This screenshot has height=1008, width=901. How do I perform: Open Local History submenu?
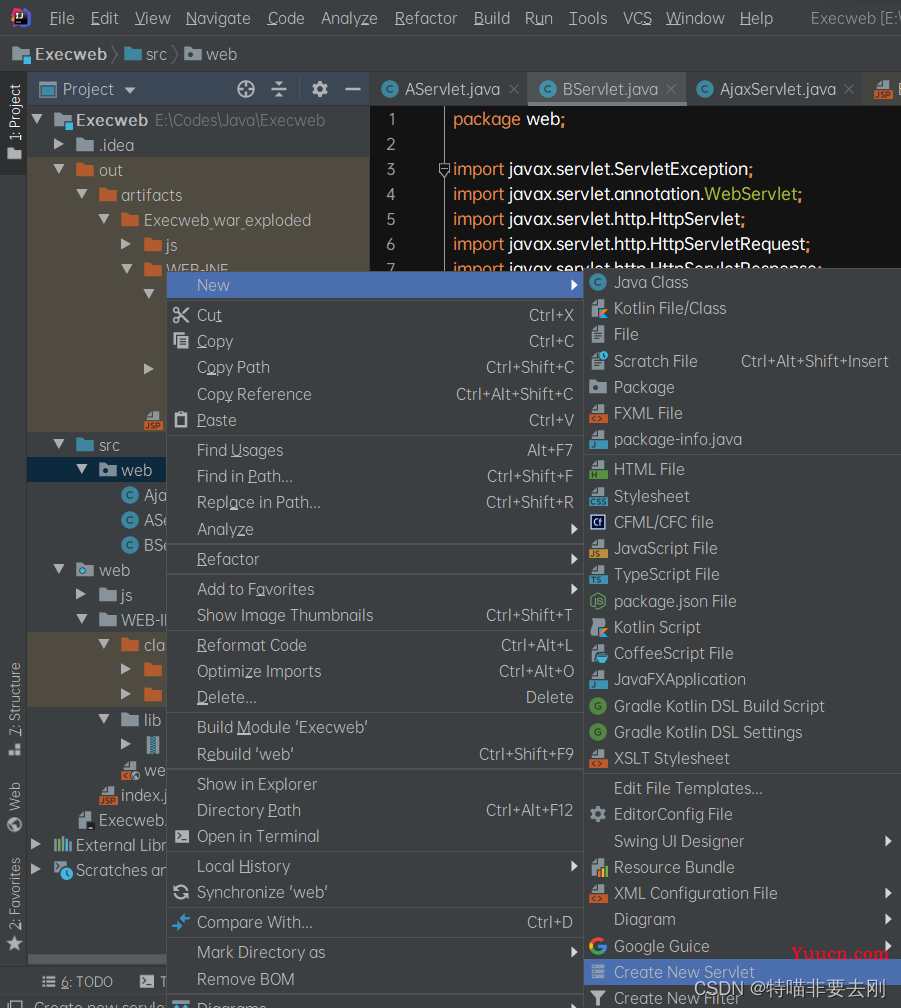[375, 867]
